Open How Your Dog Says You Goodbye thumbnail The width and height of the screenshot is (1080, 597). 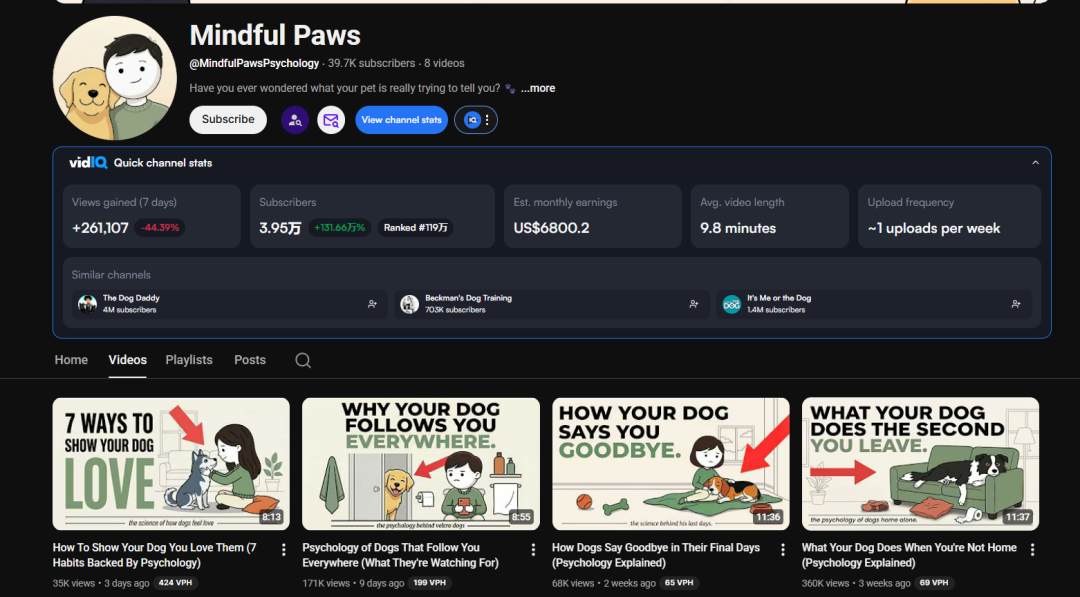[671, 464]
